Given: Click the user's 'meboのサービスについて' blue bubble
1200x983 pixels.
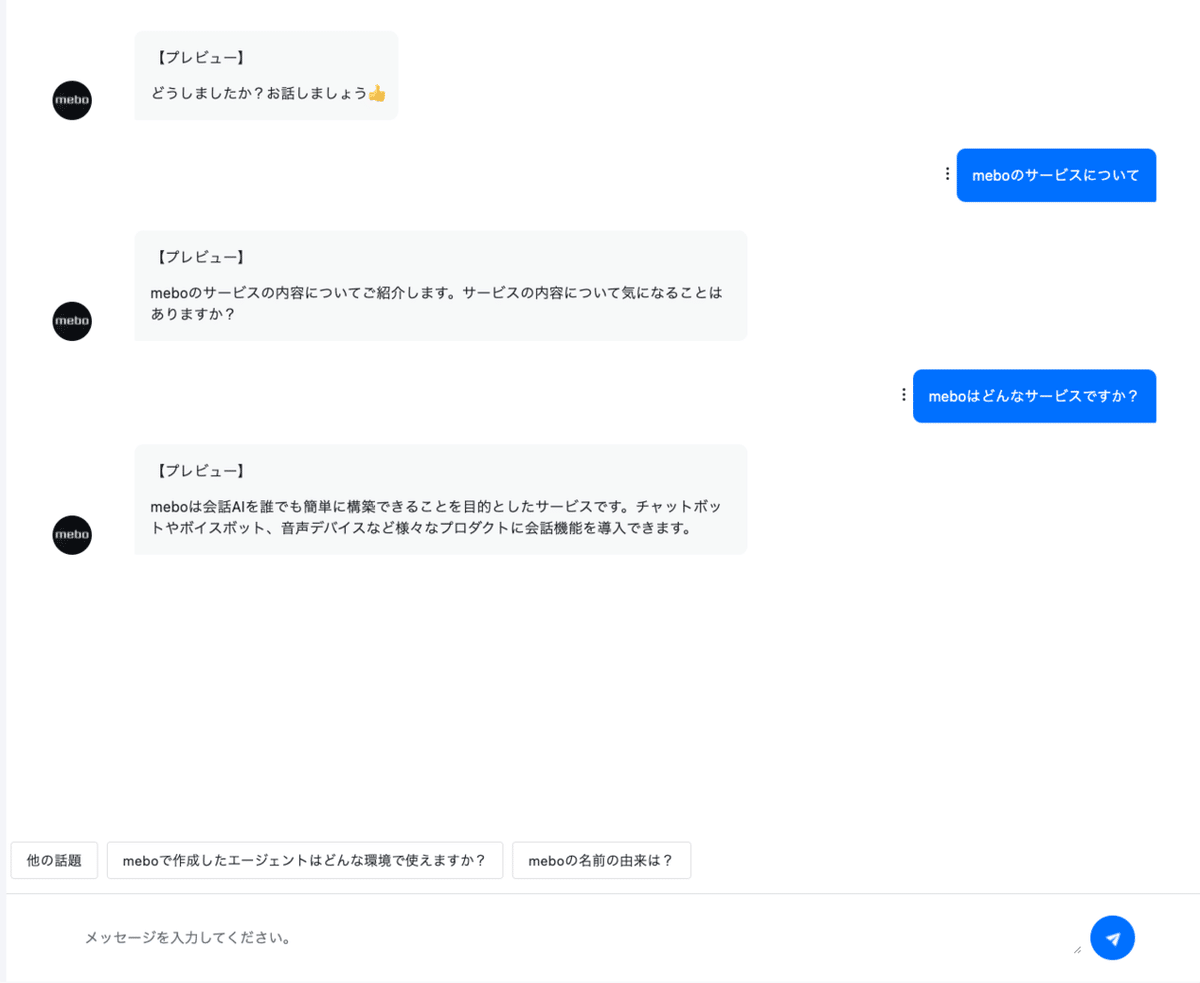Looking at the screenshot, I should click(x=1056, y=174).
